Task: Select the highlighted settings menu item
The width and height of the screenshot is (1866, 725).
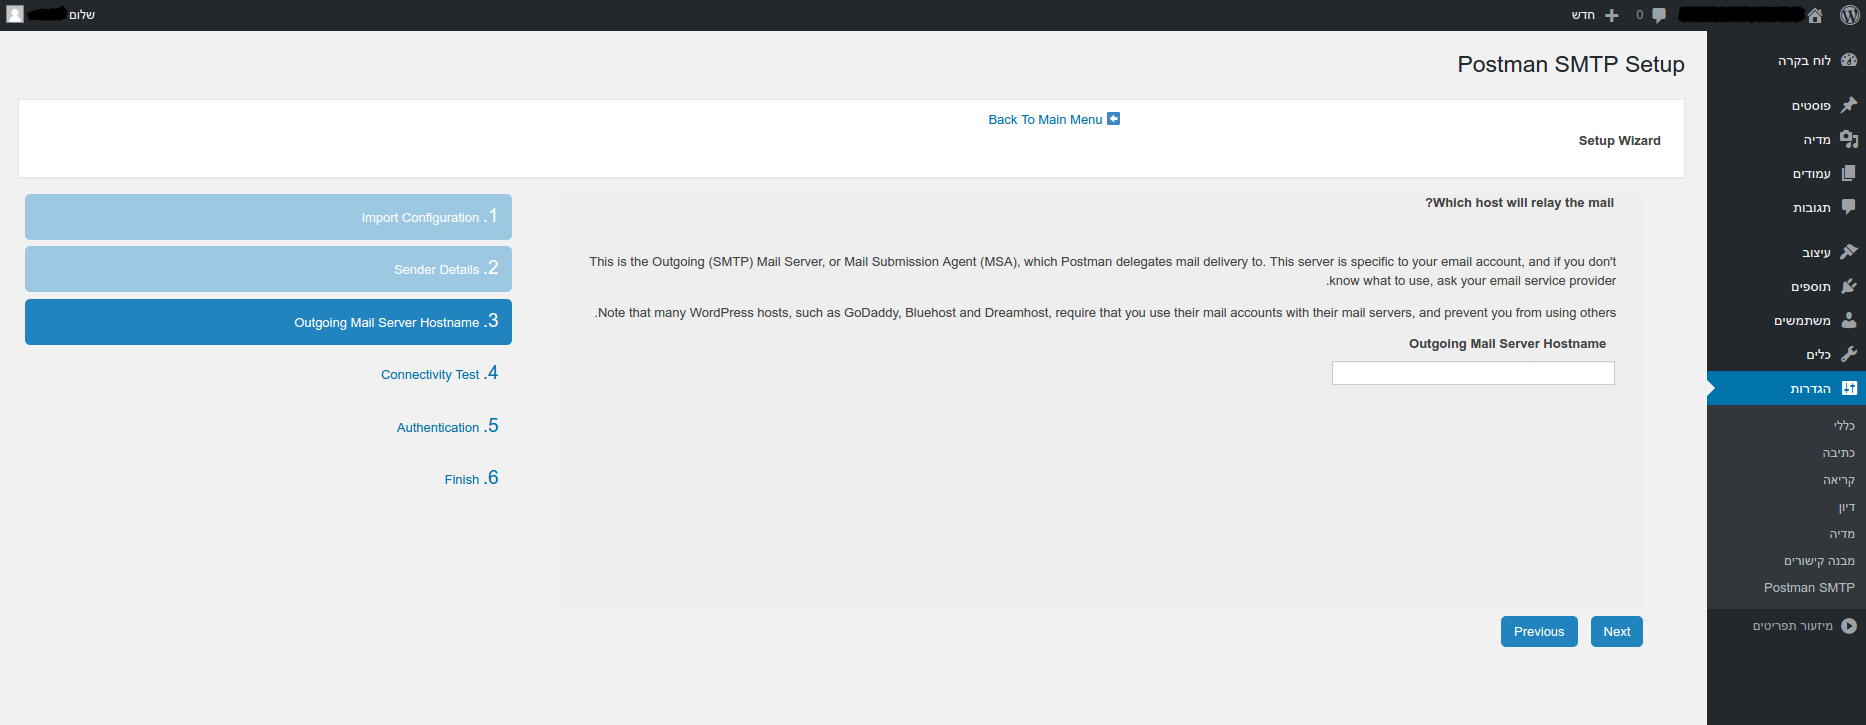Action: (1810, 388)
